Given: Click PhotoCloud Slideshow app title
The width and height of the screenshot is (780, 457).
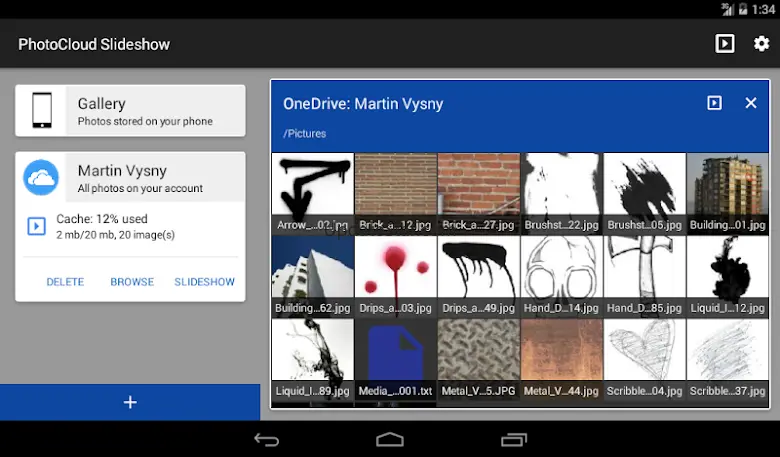Looking at the screenshot, I should pos(94,44).
